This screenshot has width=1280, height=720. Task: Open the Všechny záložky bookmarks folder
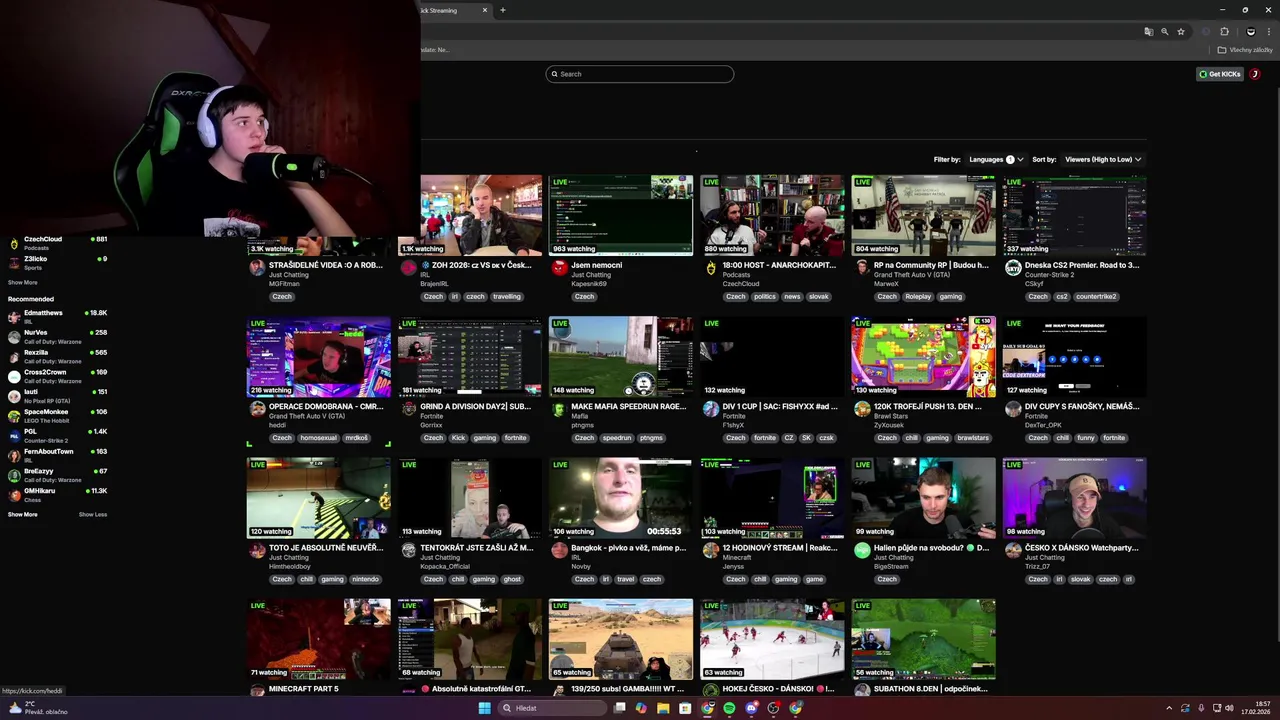1245,49
